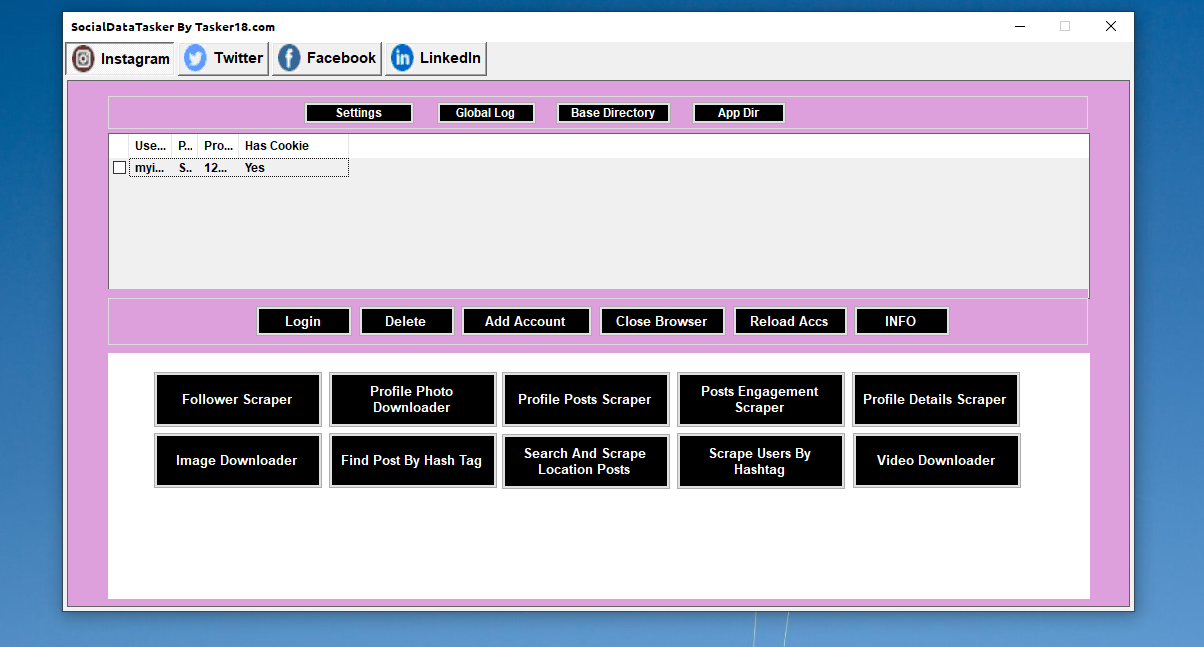Launch the Video Downloader tool
The image size is (1204, 647).
pyautogui.click(x=936, y=461)
